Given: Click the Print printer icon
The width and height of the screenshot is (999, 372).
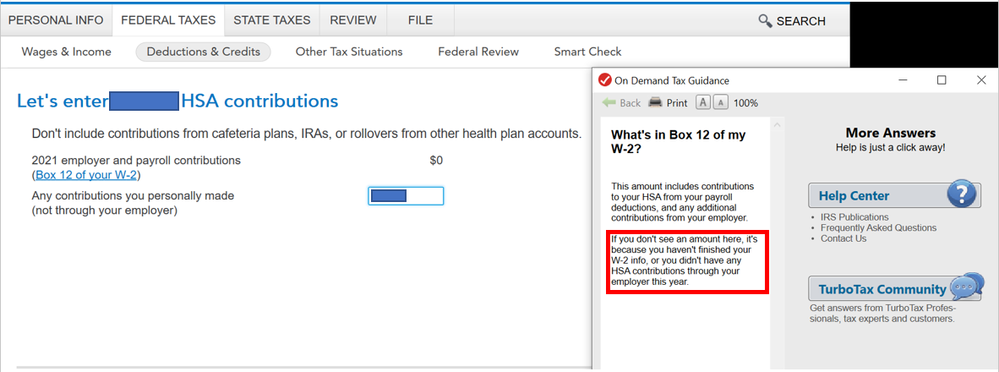Looking at the screenshot, I should pyautogui.click(x=655, y=103).
